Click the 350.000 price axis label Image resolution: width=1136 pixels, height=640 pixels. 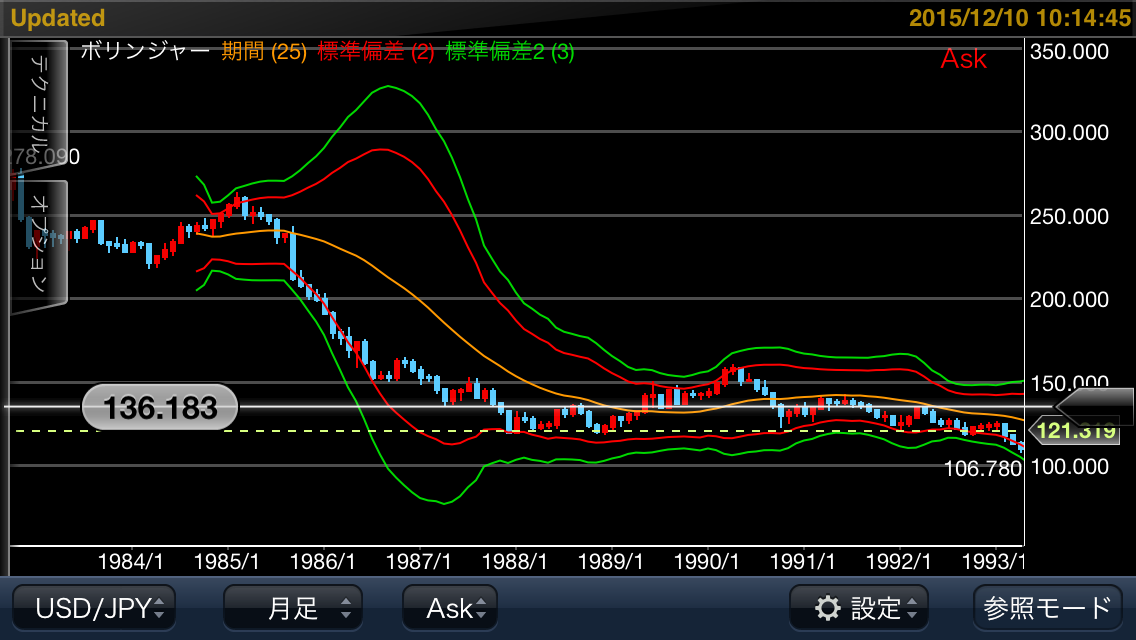1069,51
